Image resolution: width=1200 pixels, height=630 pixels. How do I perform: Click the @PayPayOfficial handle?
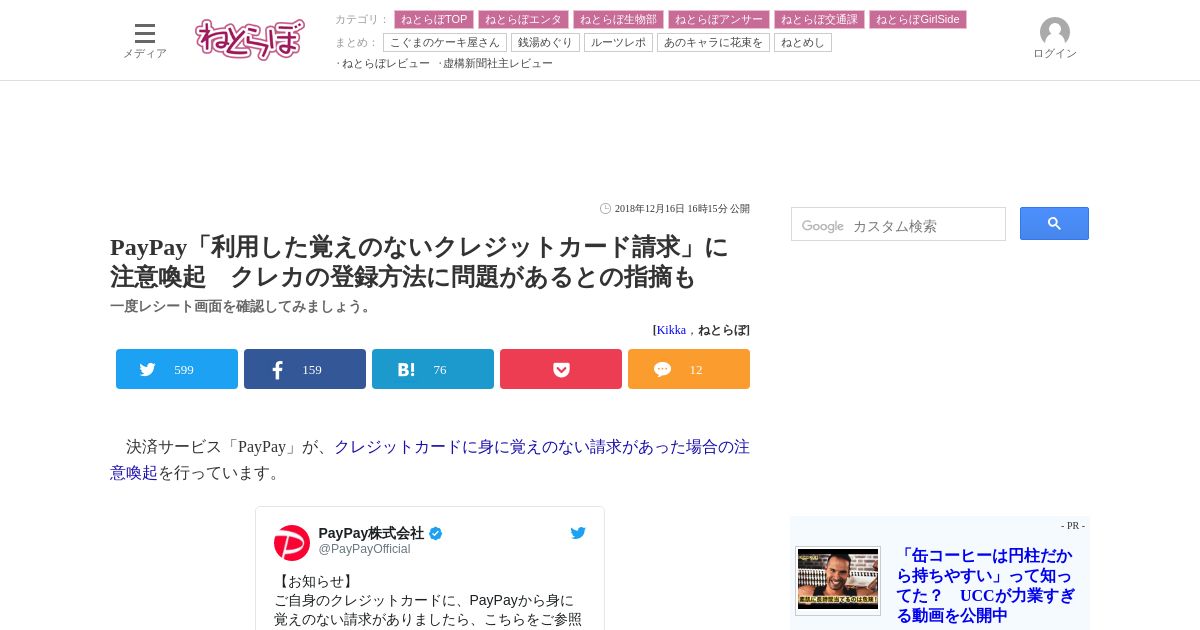pyautogui.click(x=364, y=549)
